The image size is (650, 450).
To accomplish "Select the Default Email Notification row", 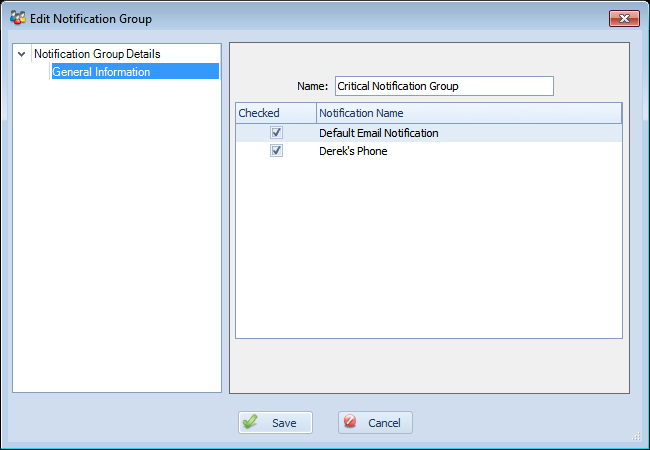I will (x=429, y=133).
